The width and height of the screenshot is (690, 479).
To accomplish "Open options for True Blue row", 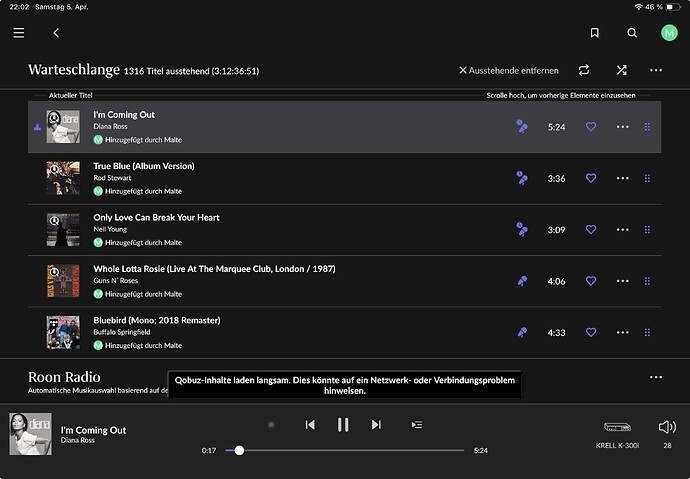I will pyautogui.click(x=622, y=178).
